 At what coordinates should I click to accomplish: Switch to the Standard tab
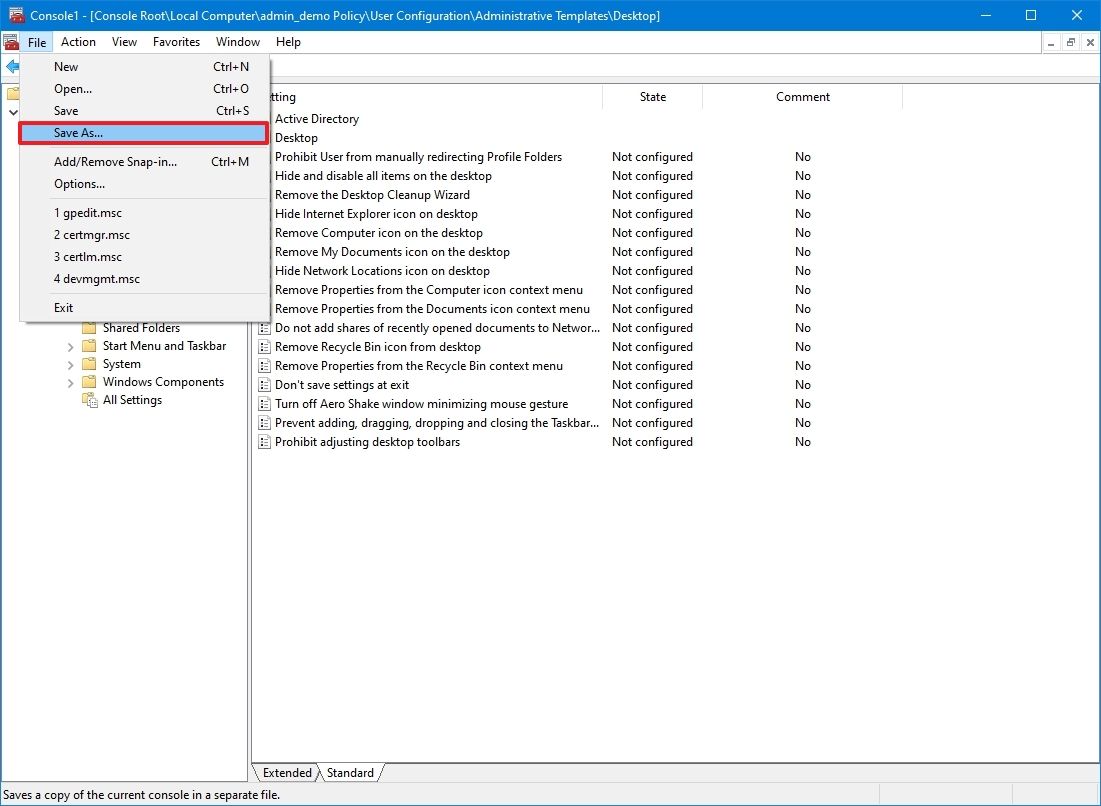350,772
